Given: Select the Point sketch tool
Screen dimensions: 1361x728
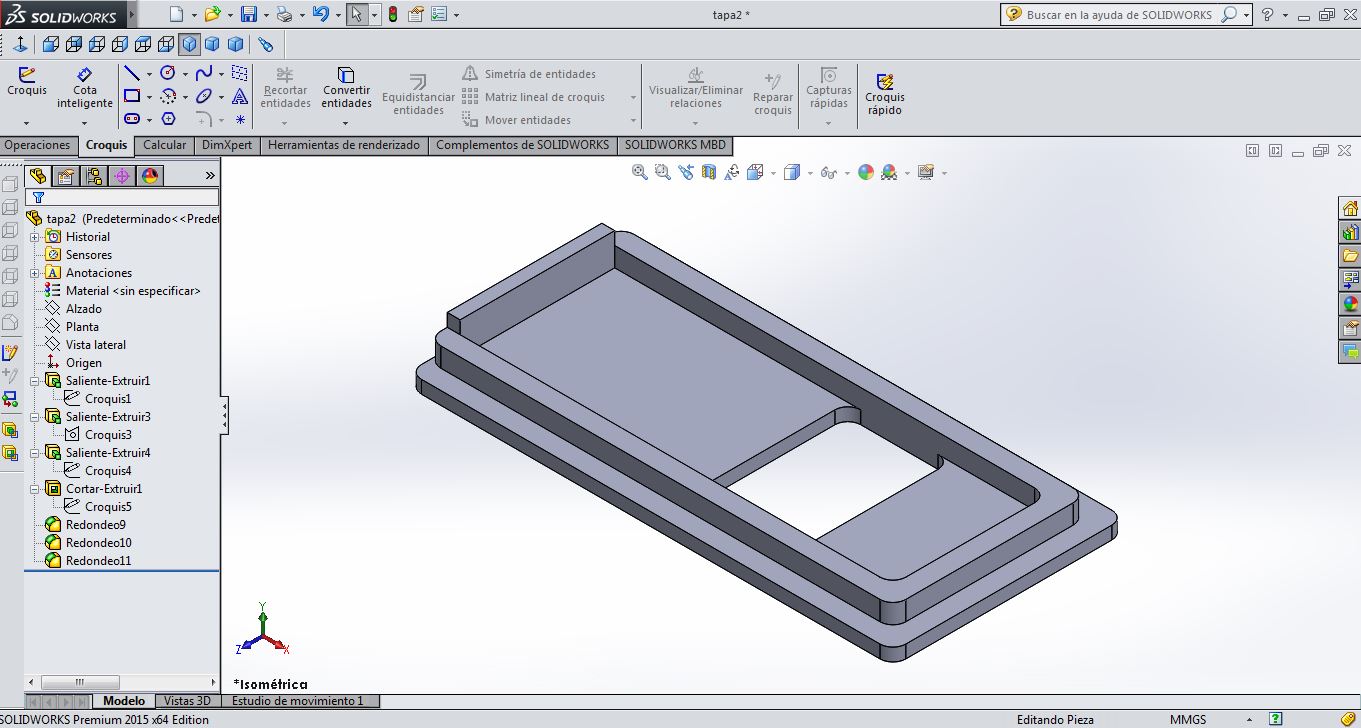Looking at the screenshot, I should (240, 119).
